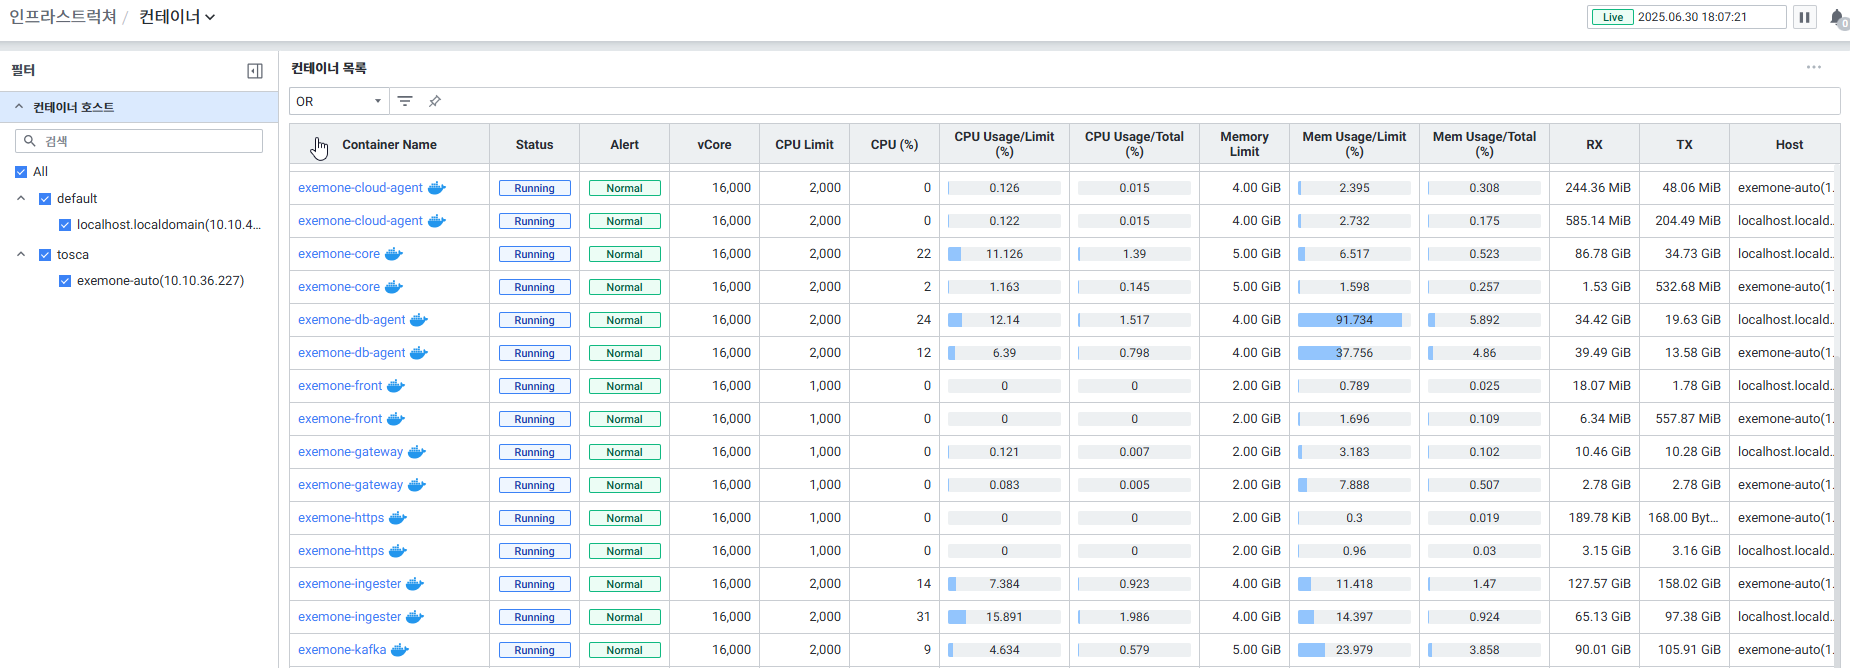Open container list more options

tap(1813, 68)
